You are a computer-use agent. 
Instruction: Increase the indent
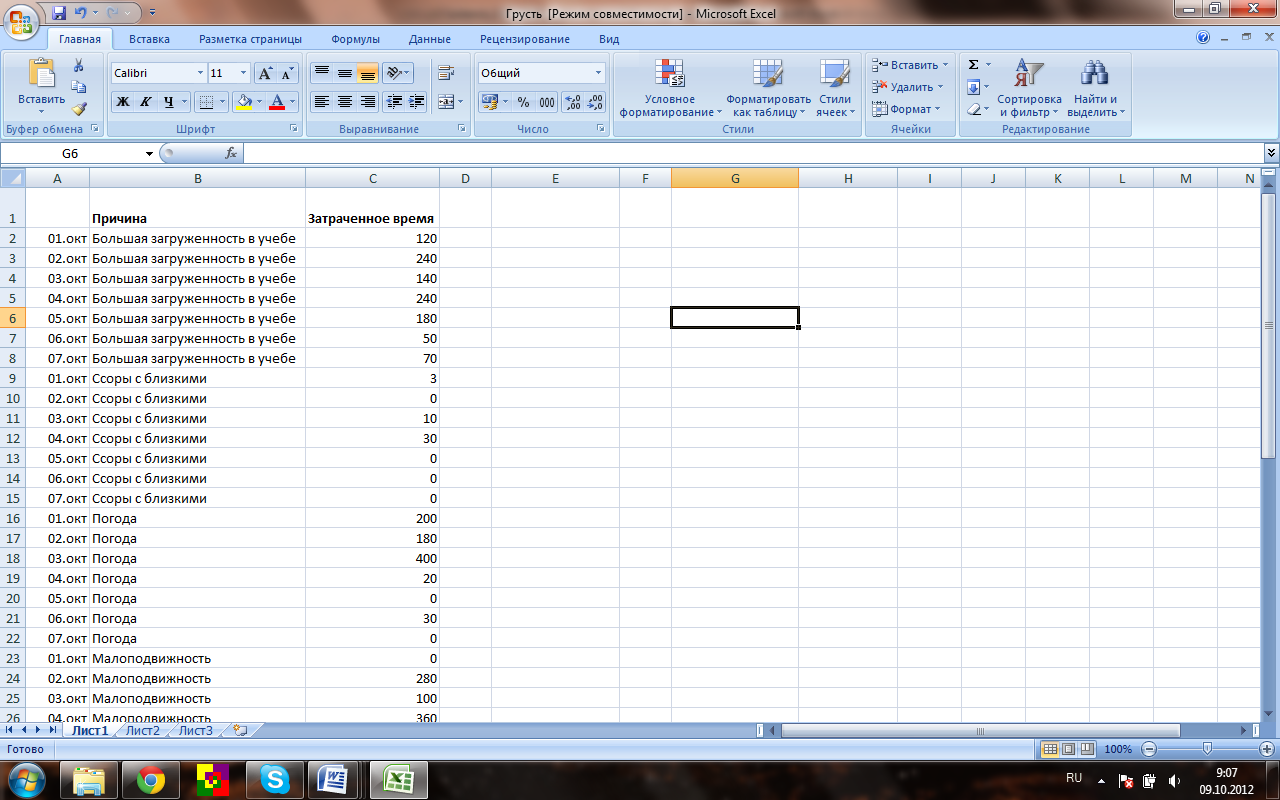[416, 101]
